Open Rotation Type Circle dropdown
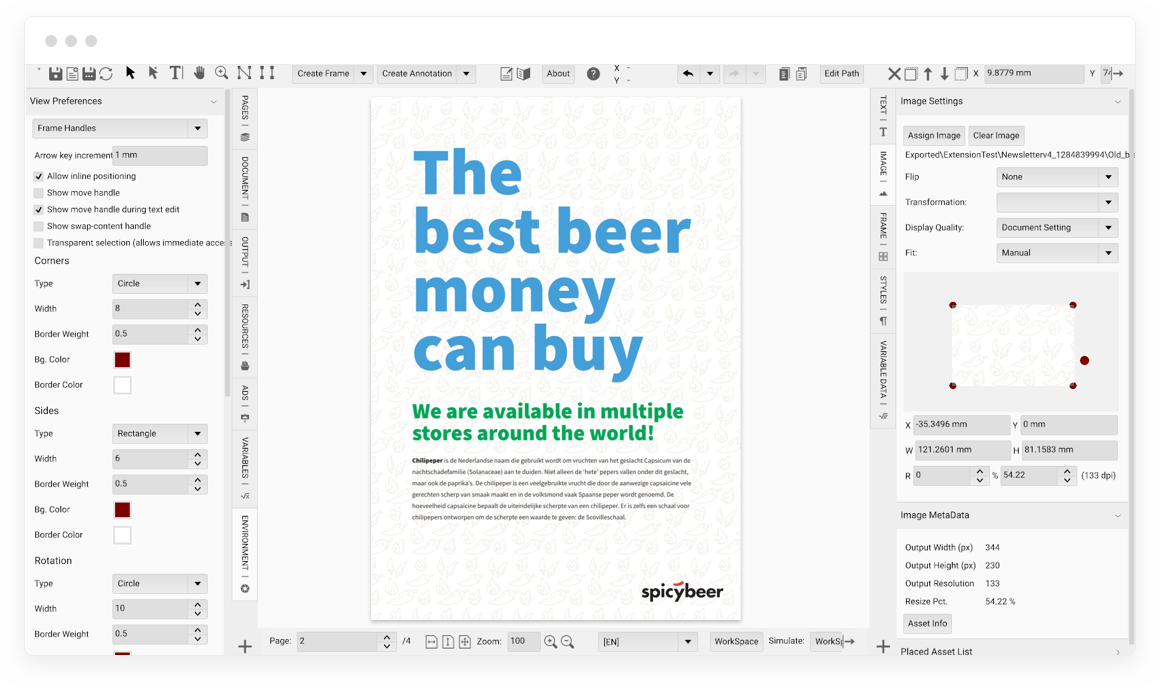Viewport: 1160px width, 688px height. tap(160, 584)
